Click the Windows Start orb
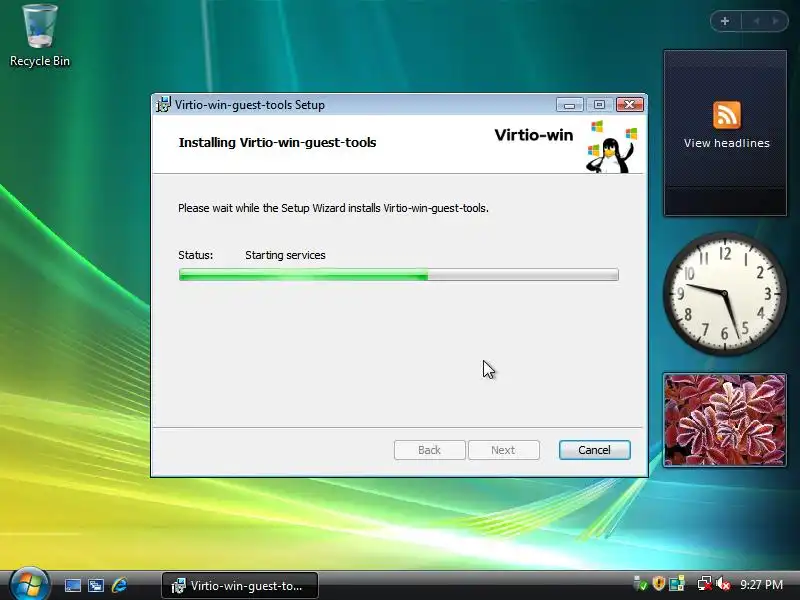The height and width of the screenshot is (600, 800). click(29, 584)
